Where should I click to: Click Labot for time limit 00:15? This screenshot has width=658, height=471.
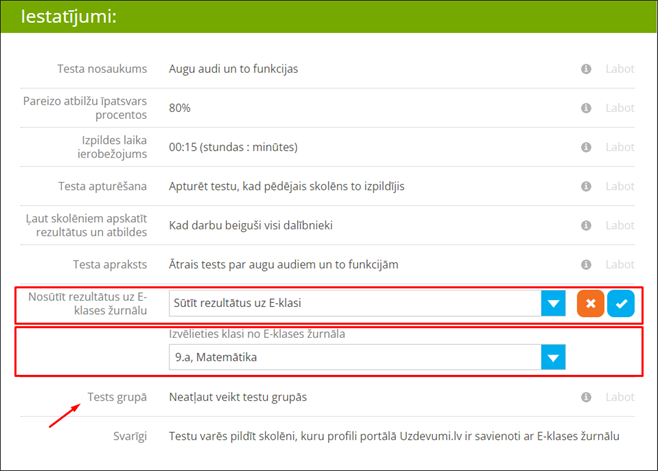coord(619,147)
